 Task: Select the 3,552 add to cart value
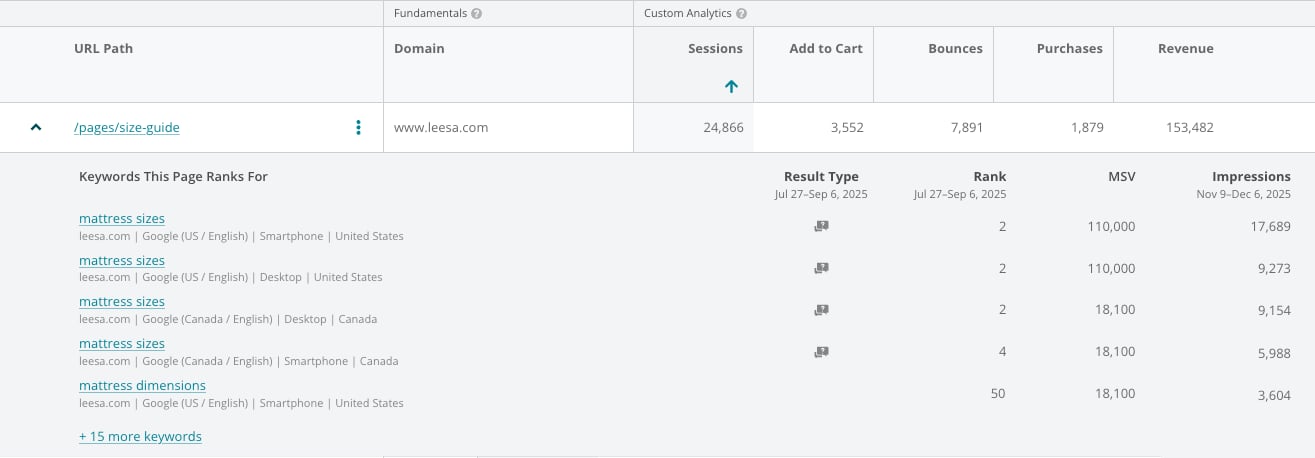847,128
